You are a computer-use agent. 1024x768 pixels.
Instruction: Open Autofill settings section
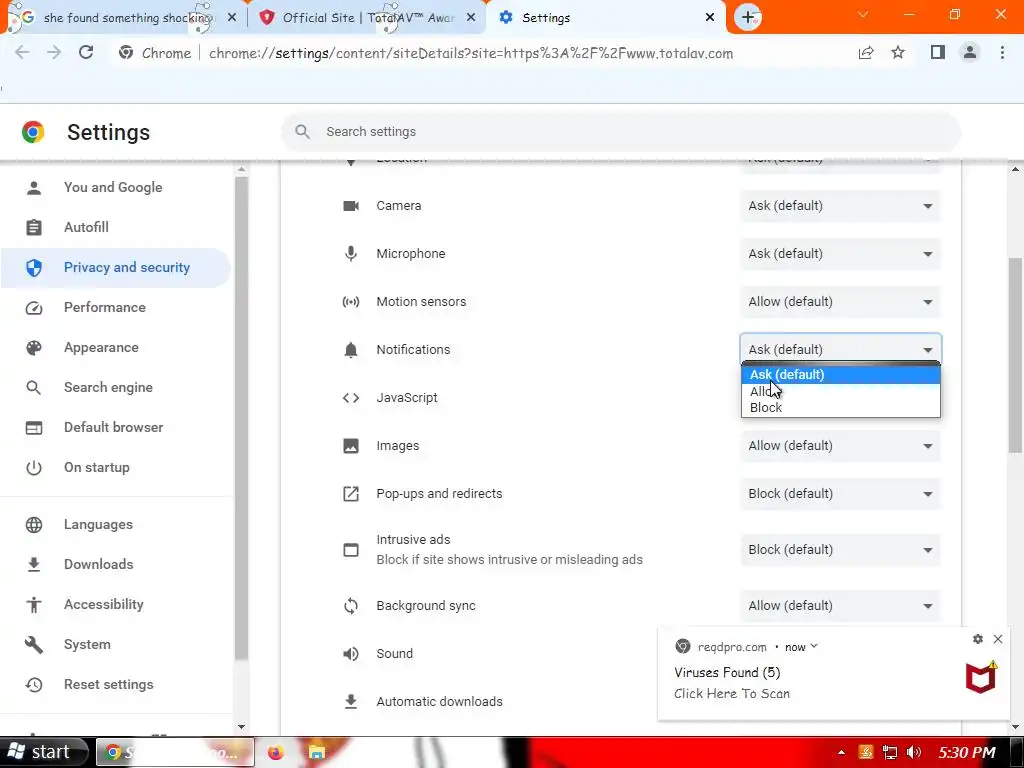click(86, 227)
